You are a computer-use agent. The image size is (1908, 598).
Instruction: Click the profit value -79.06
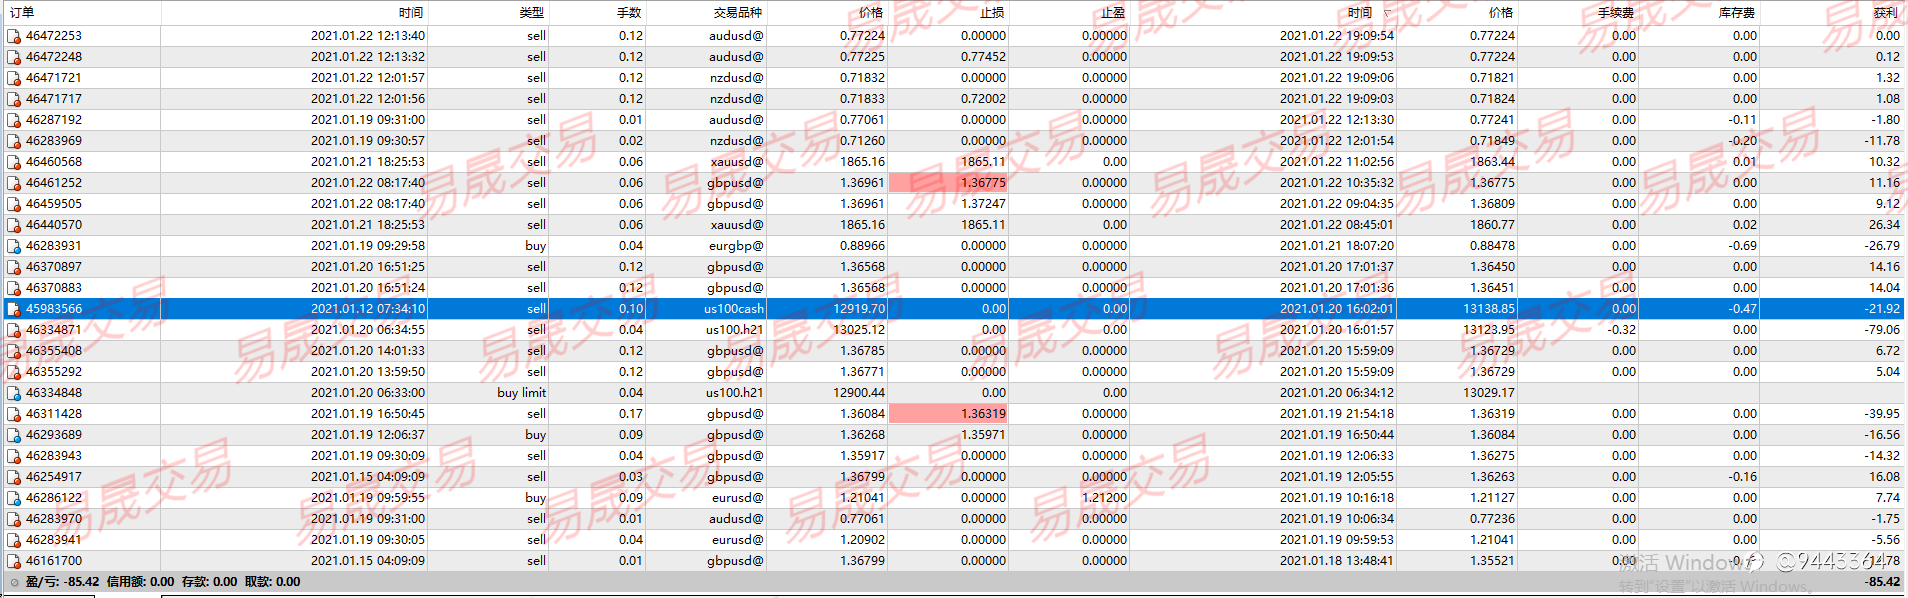[1882, 330]
